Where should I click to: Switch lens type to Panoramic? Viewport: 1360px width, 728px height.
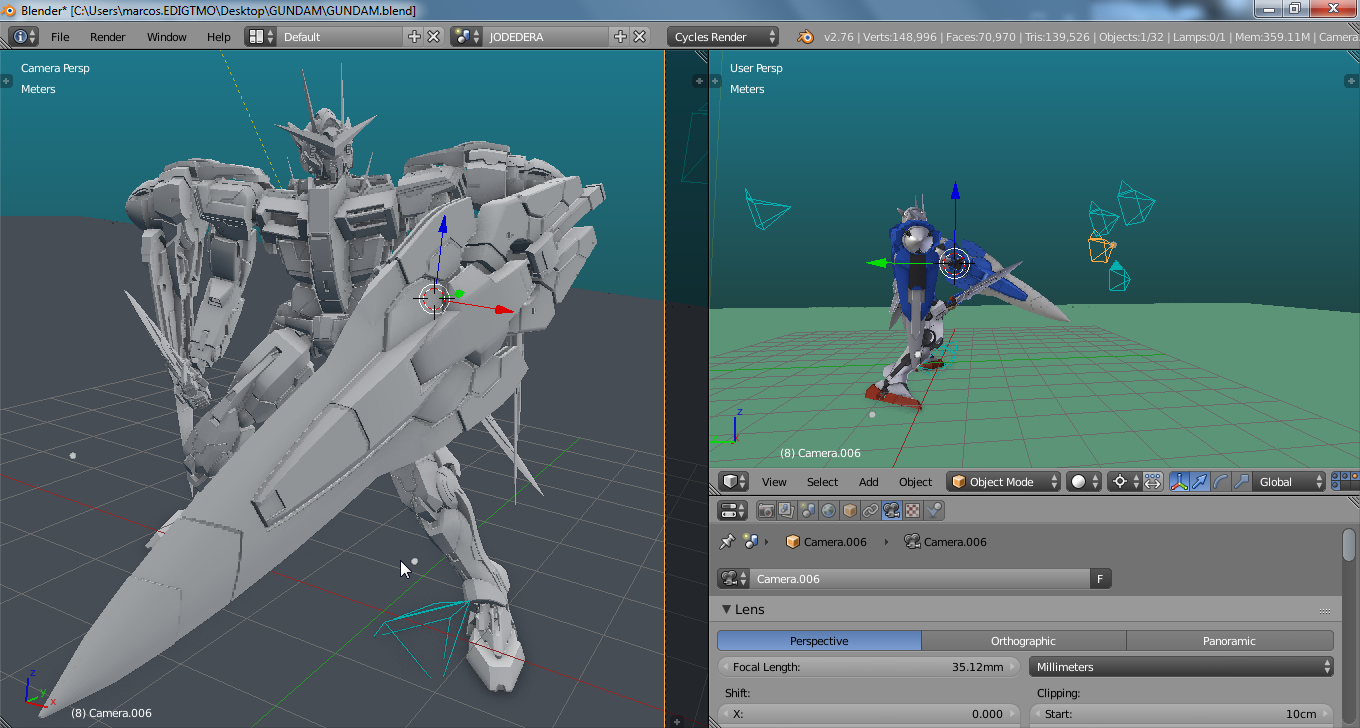[x=1229, y=641]
